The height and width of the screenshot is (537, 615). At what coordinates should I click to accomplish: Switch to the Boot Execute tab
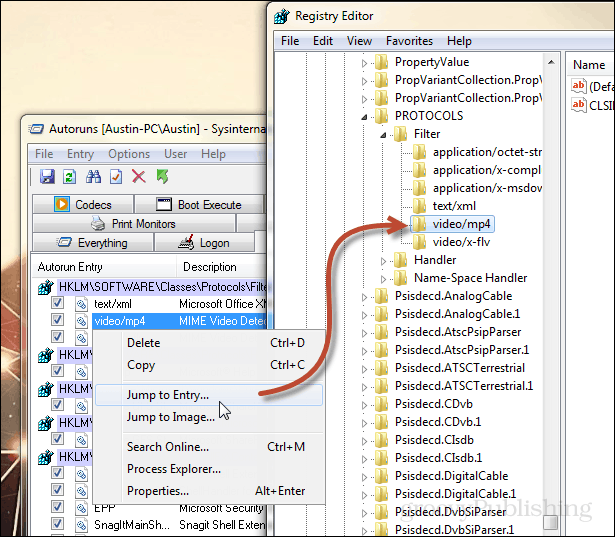tap(199, 204)
